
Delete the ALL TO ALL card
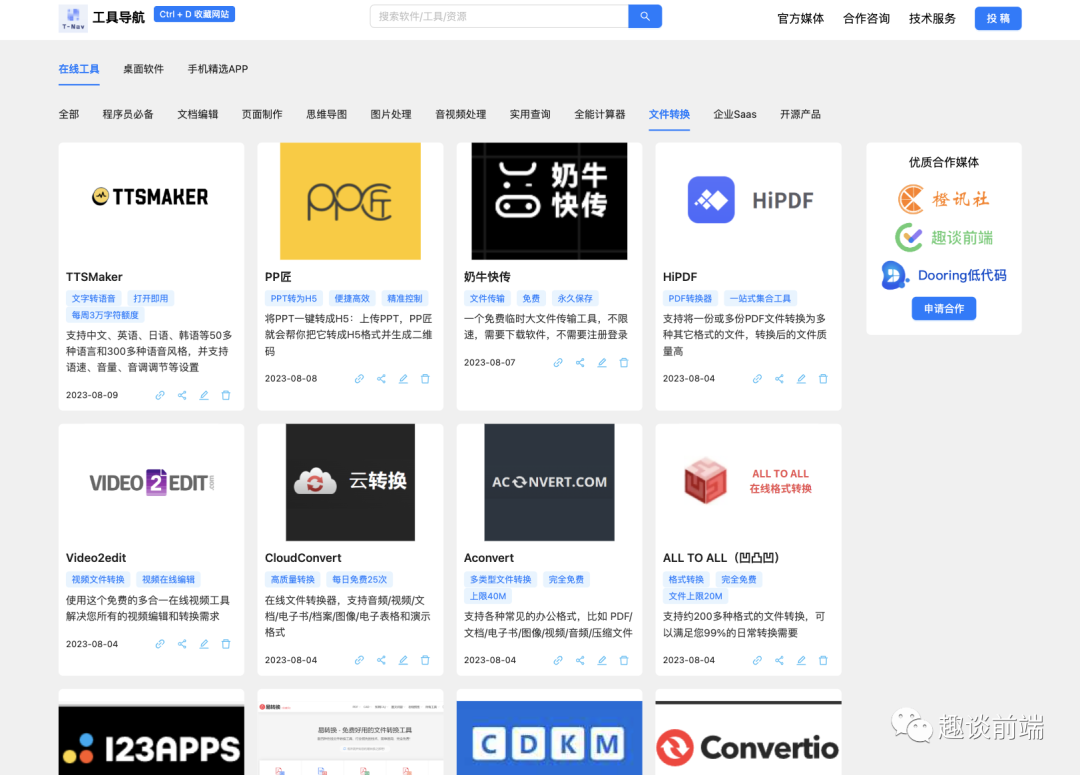(823, 660)
